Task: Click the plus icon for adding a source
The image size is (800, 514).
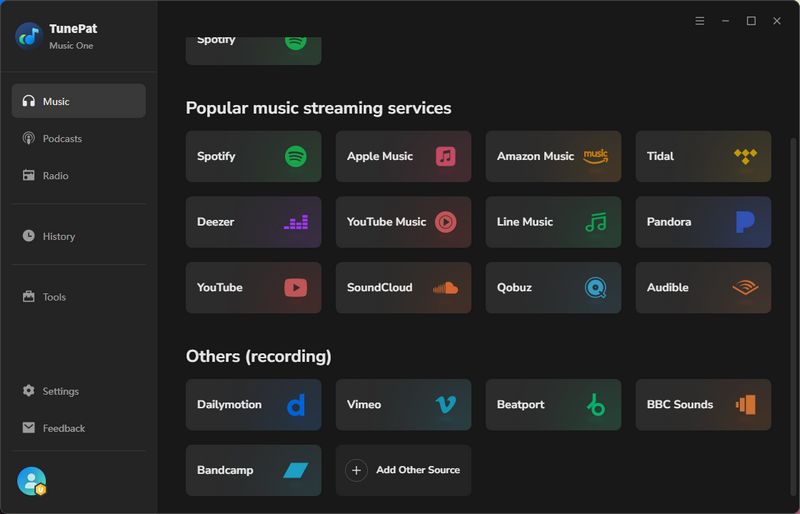Action: click(x=356, y=470)
